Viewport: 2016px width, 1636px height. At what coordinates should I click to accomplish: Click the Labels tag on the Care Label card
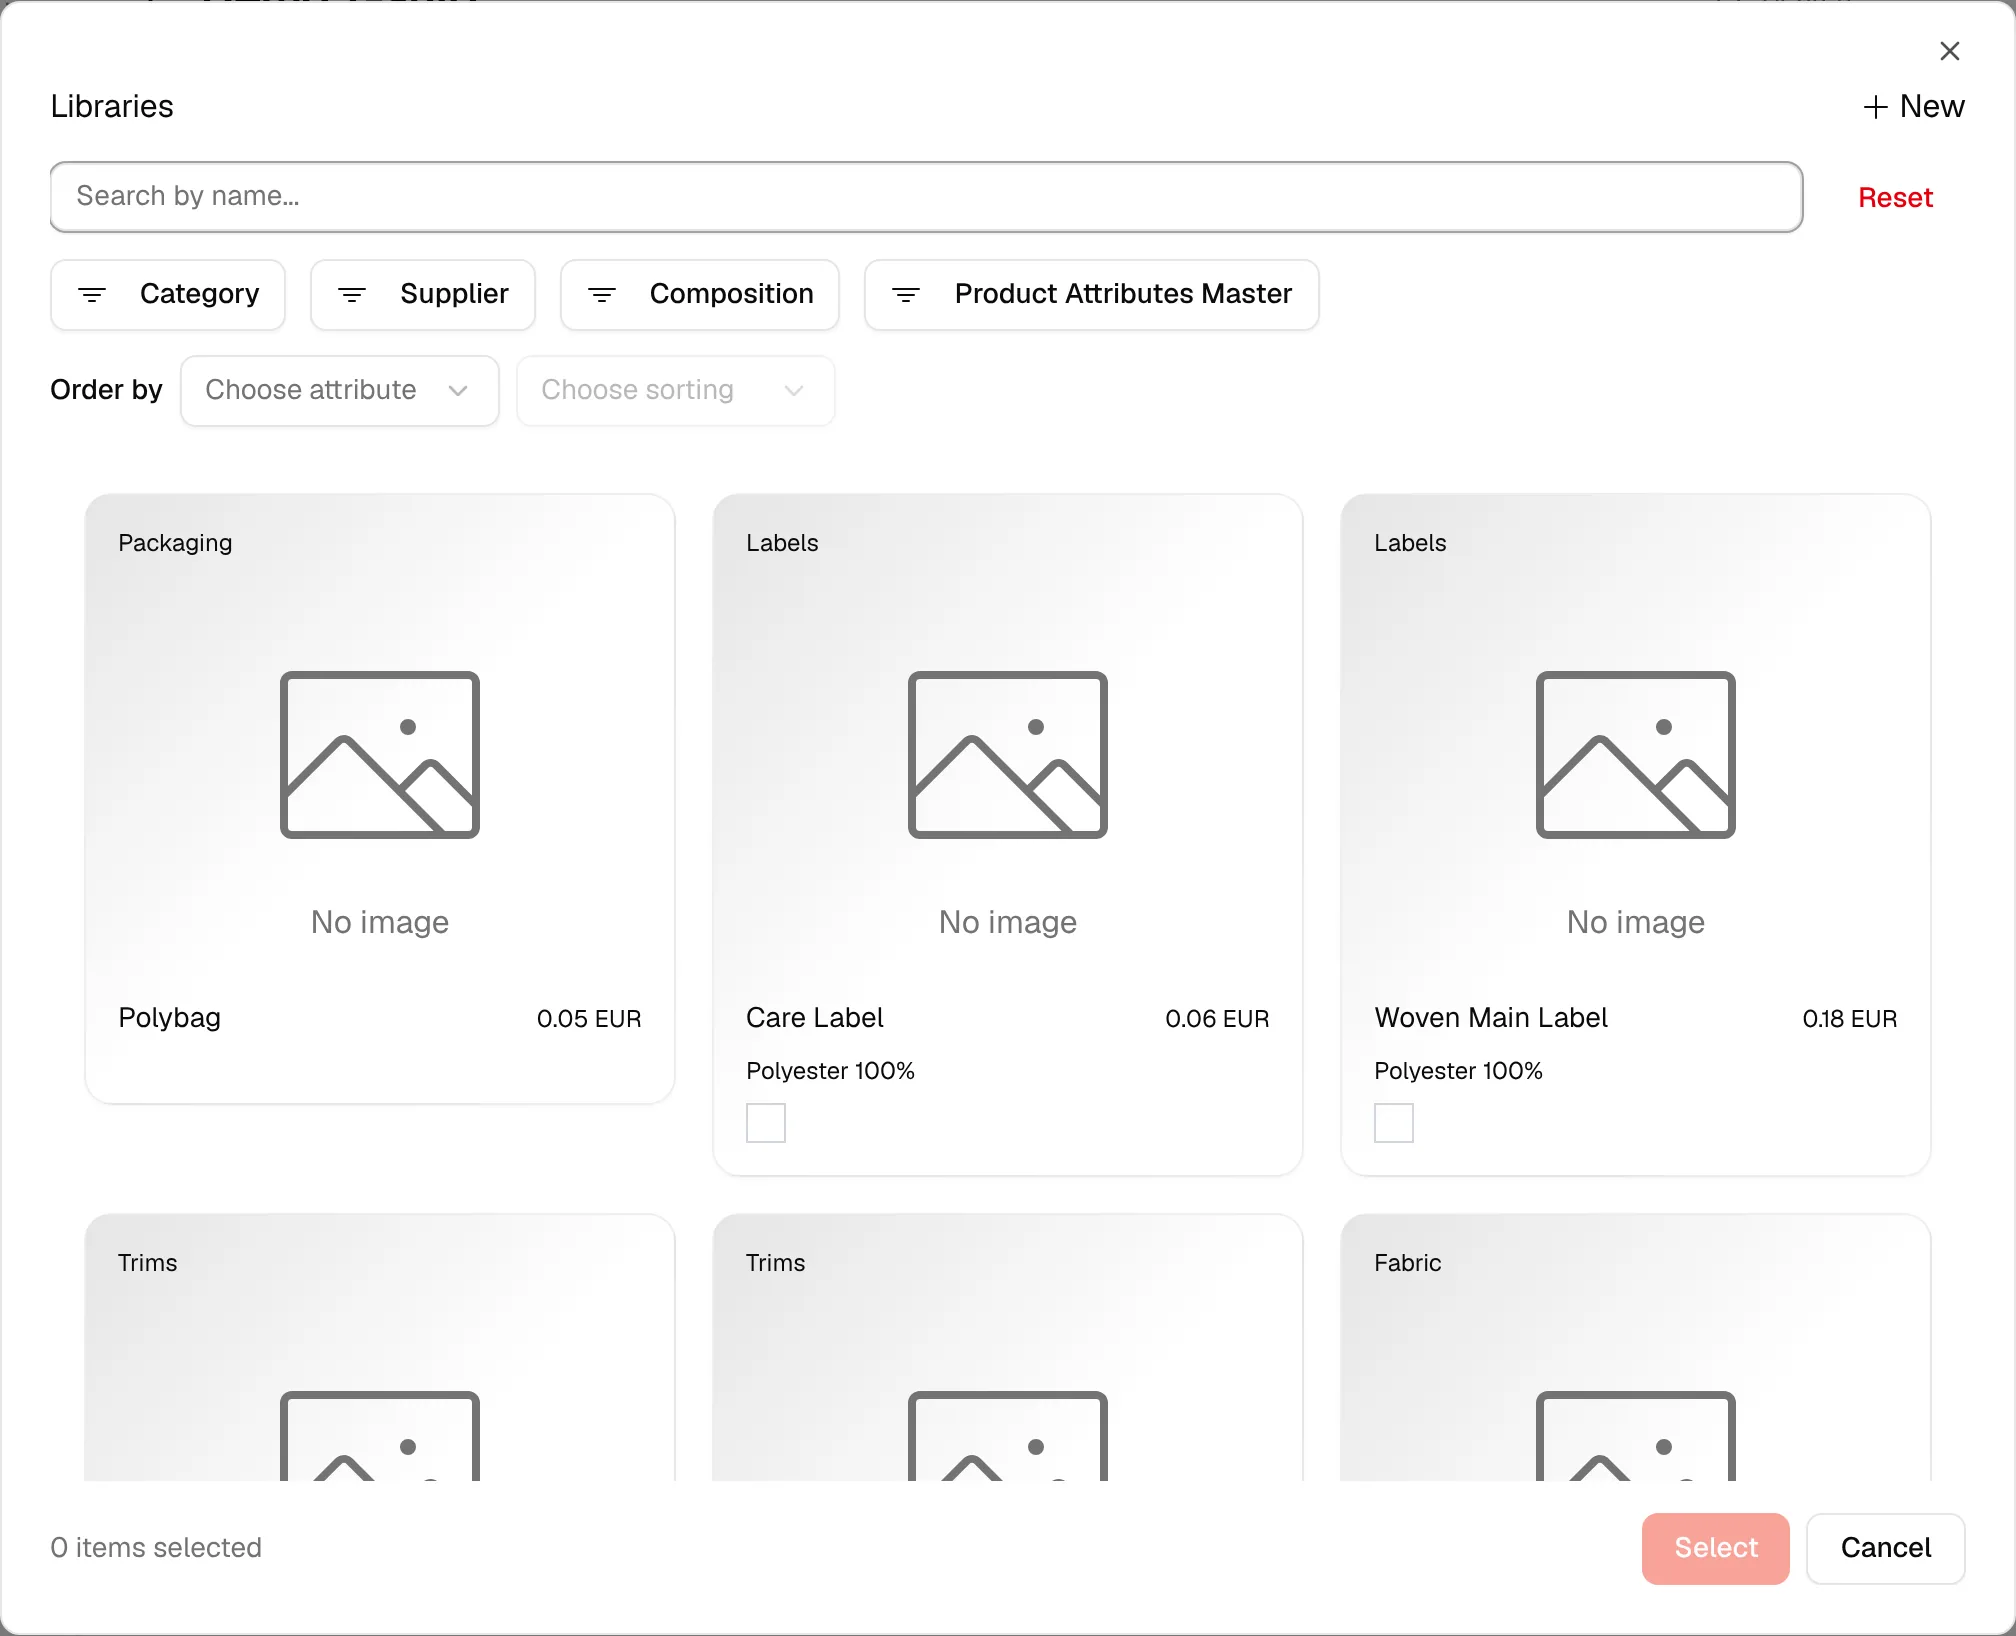coord(782,543)
